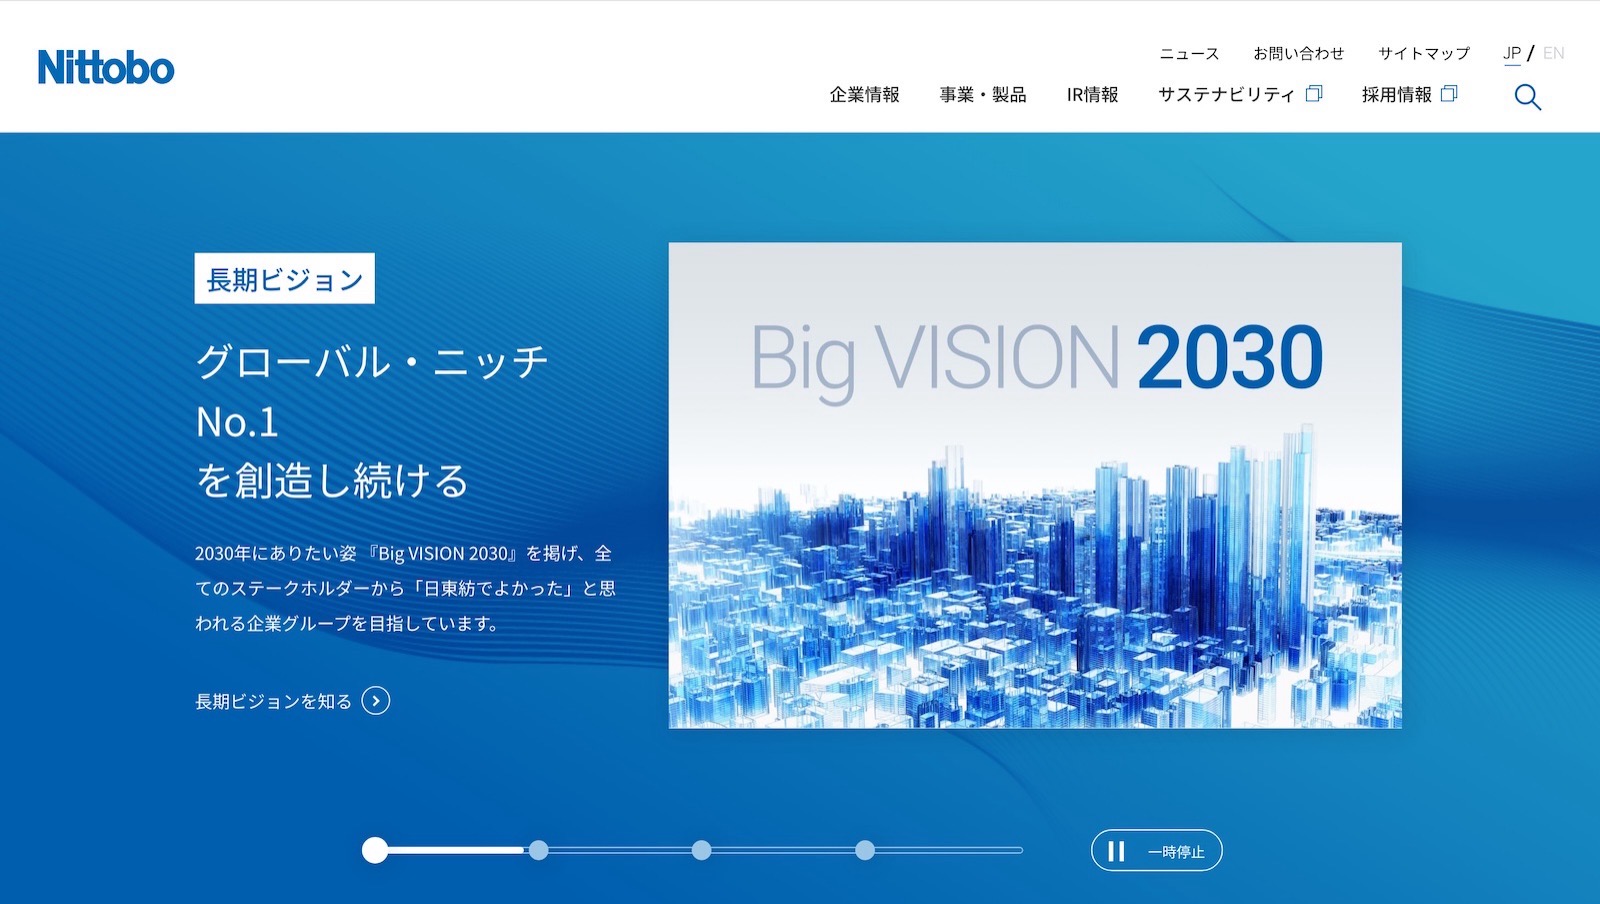This screenshot has height=904, width=1600.
Task: Click the external-link icon beside 採用情報
Action: point(1449,94)
